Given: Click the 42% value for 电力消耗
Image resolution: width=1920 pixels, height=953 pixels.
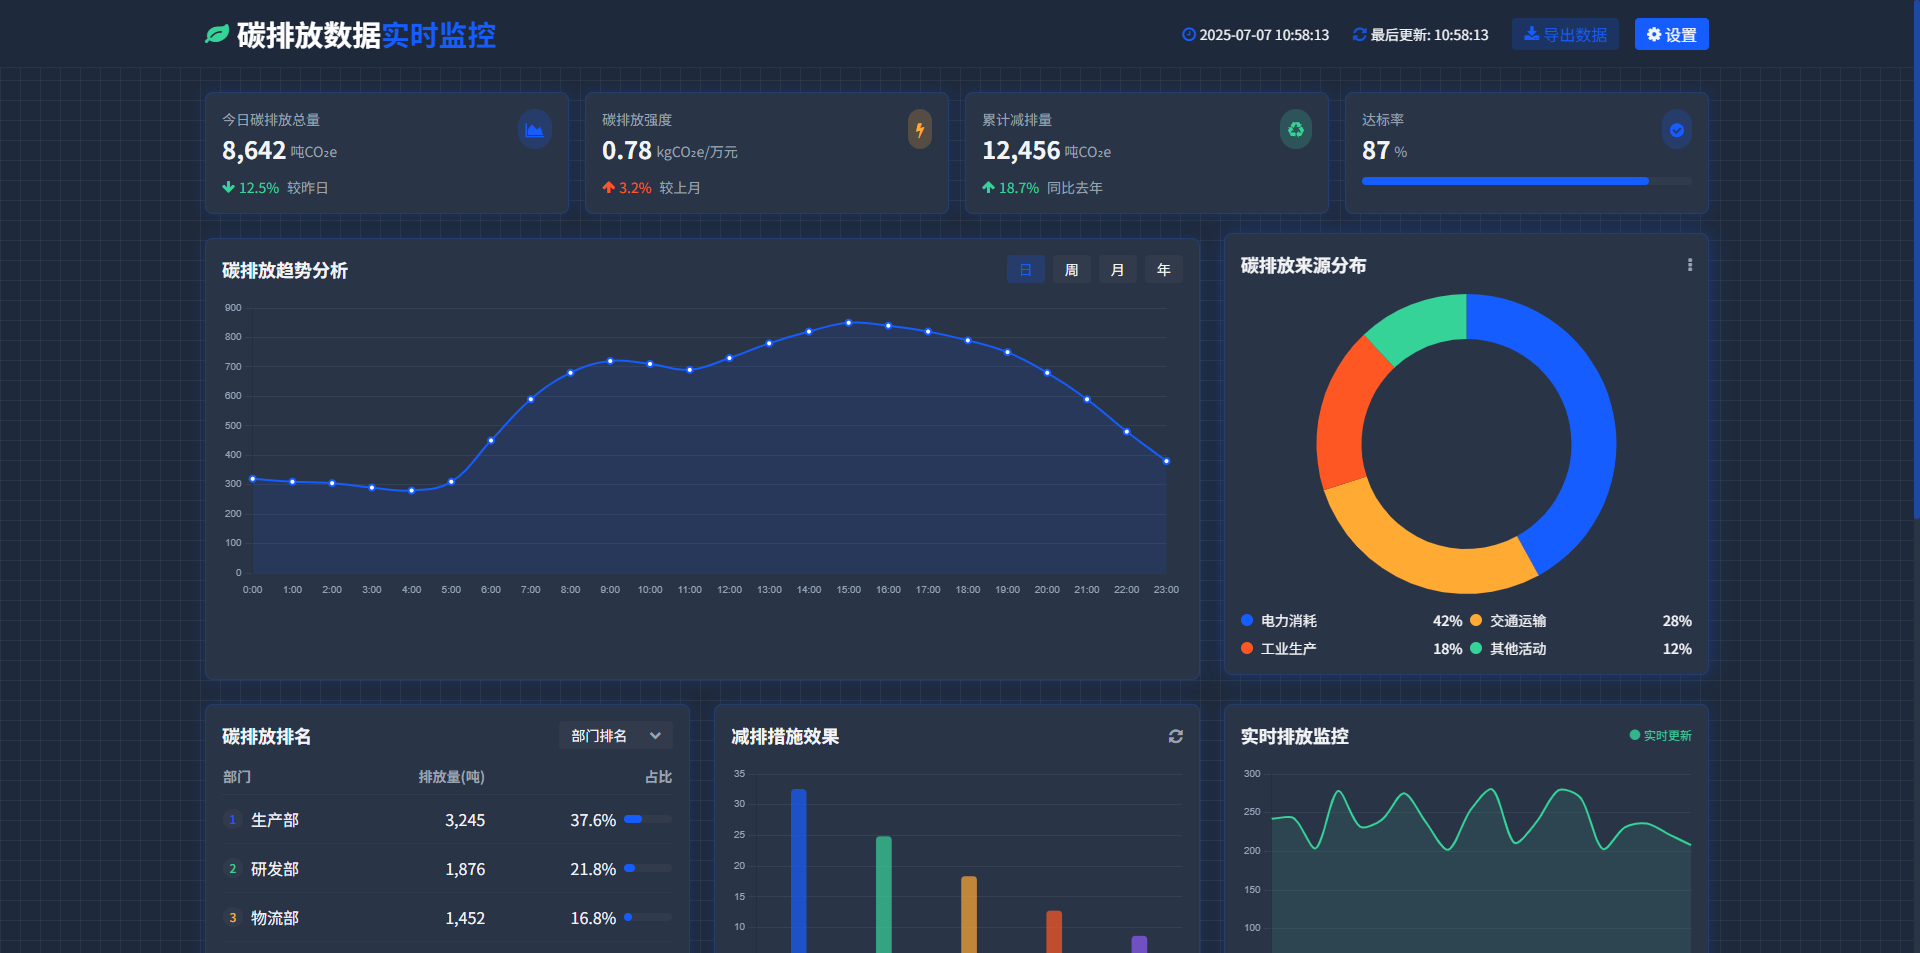Looking at the screenshot, I should pyautogui.click(x=1447, y=621).
